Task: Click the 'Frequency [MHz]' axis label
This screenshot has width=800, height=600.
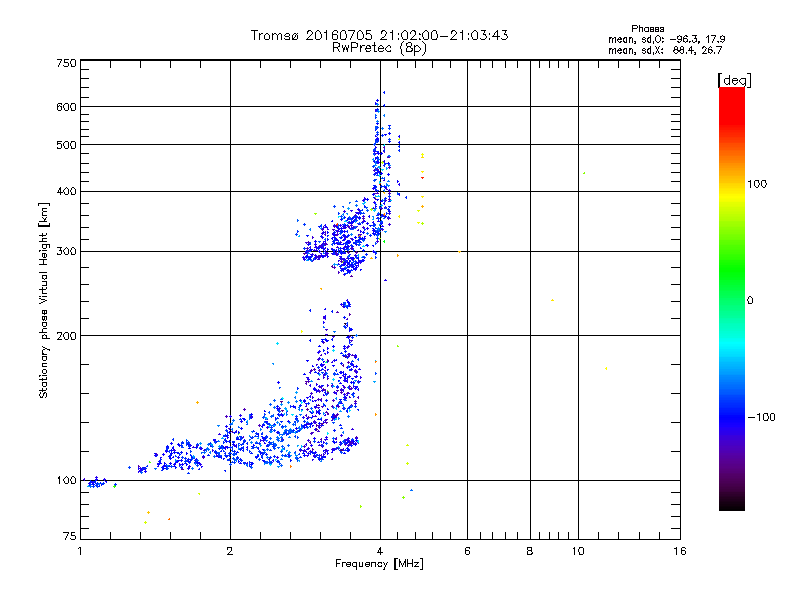Action: (379, 564)
